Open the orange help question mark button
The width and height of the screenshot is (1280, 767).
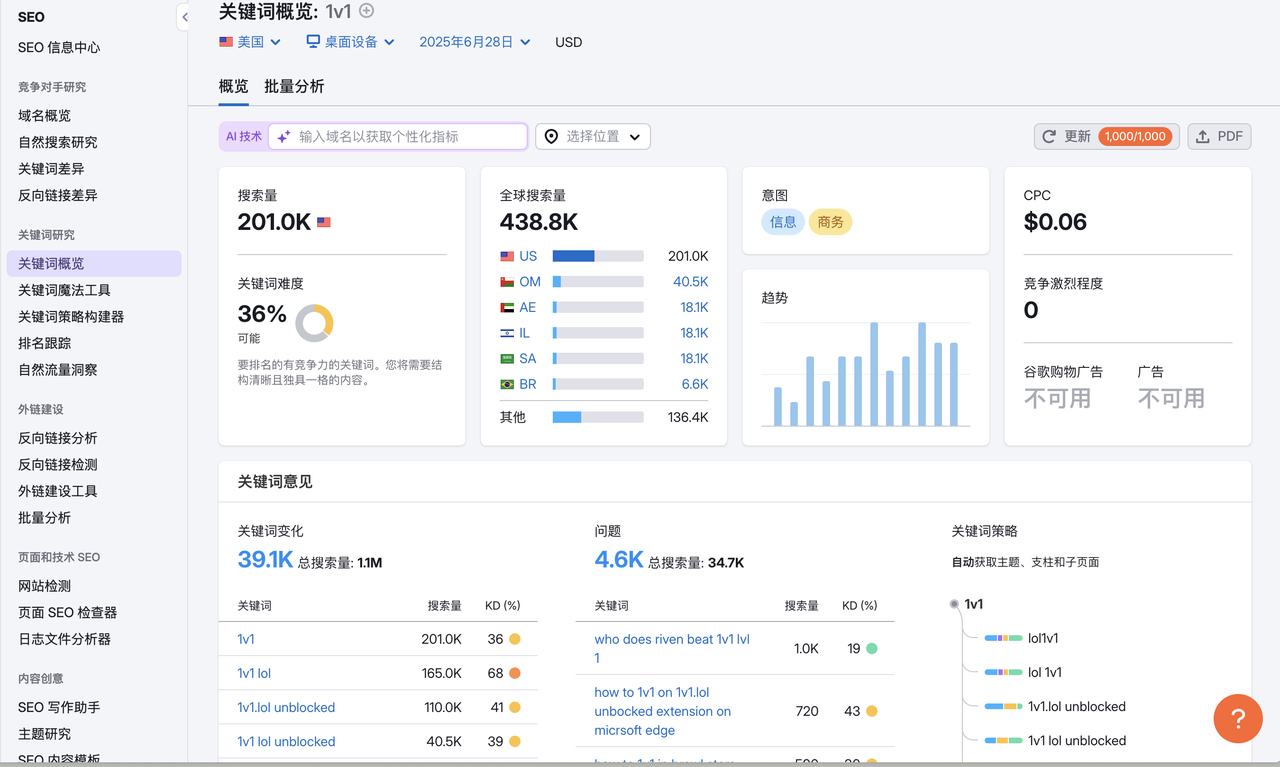coord(1237,718)
